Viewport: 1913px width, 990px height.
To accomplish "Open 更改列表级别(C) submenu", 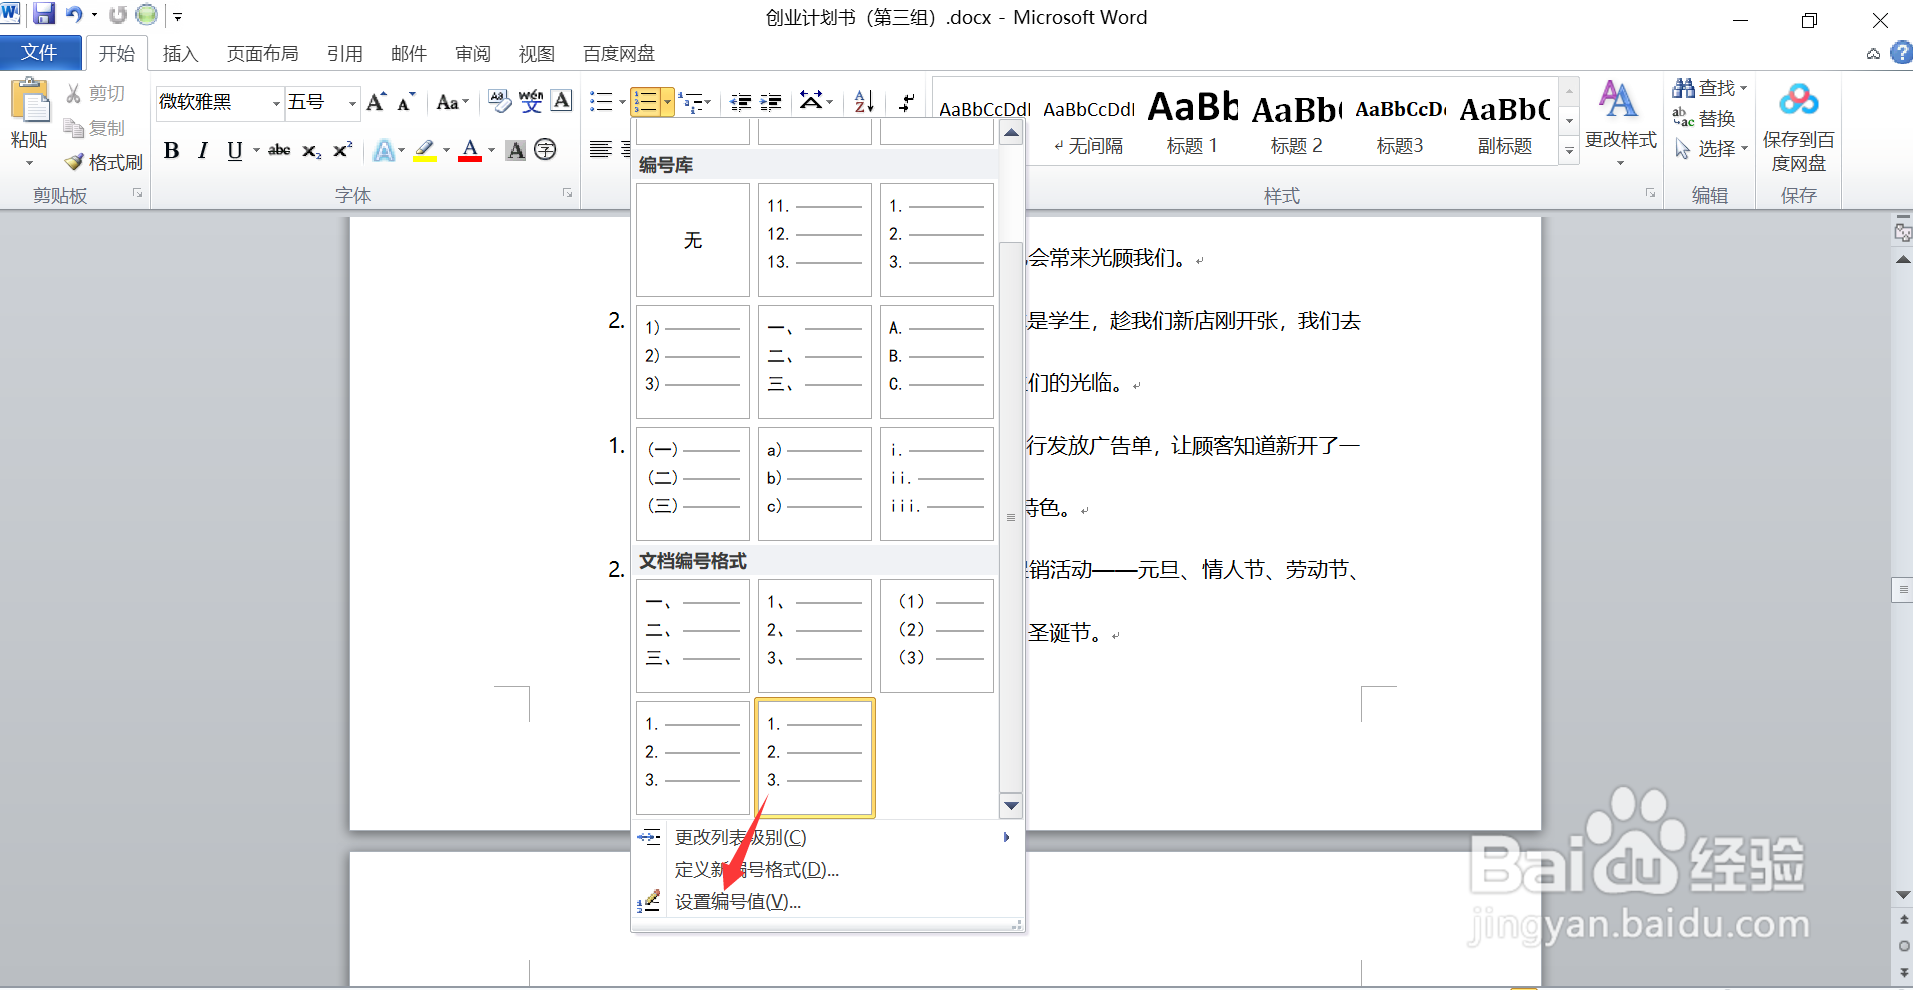I will coord(828,837).
